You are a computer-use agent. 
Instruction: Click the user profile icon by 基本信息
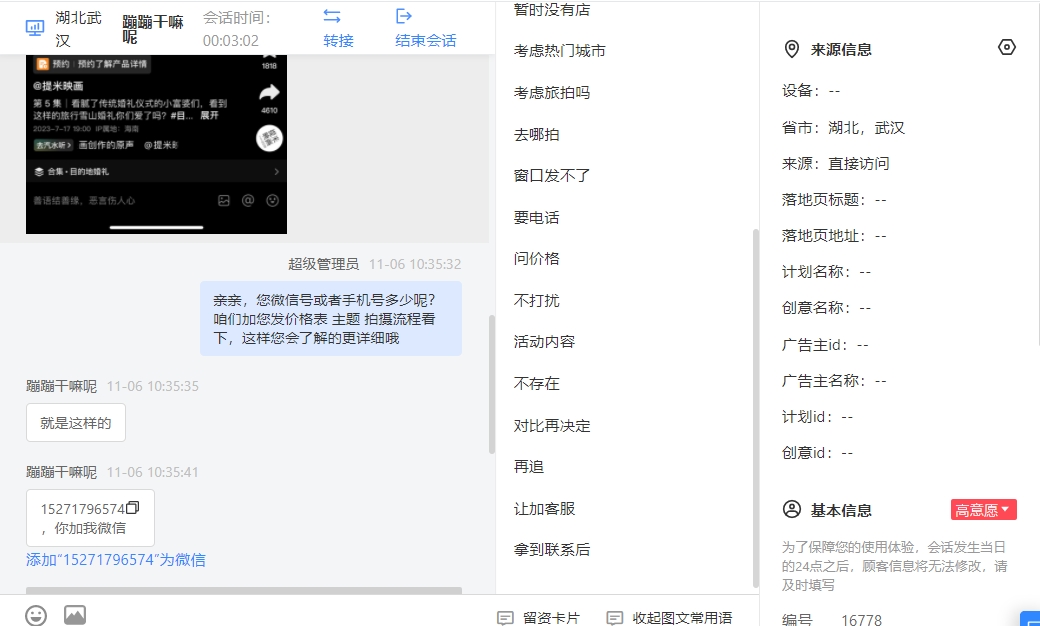(x=792, y=509)
